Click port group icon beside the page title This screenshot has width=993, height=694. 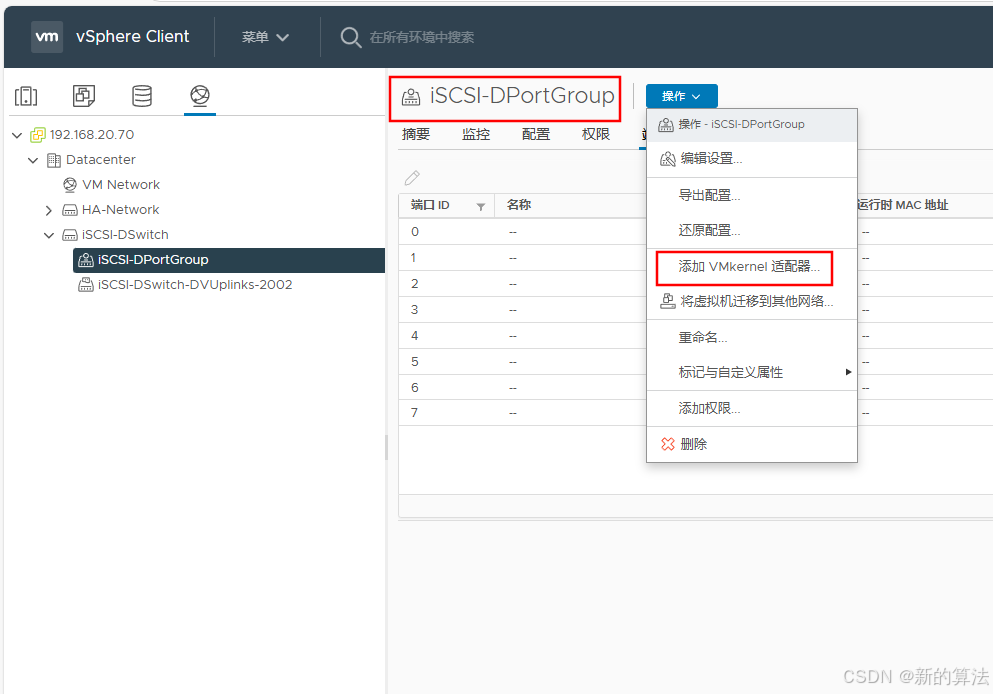coord(411,97)
